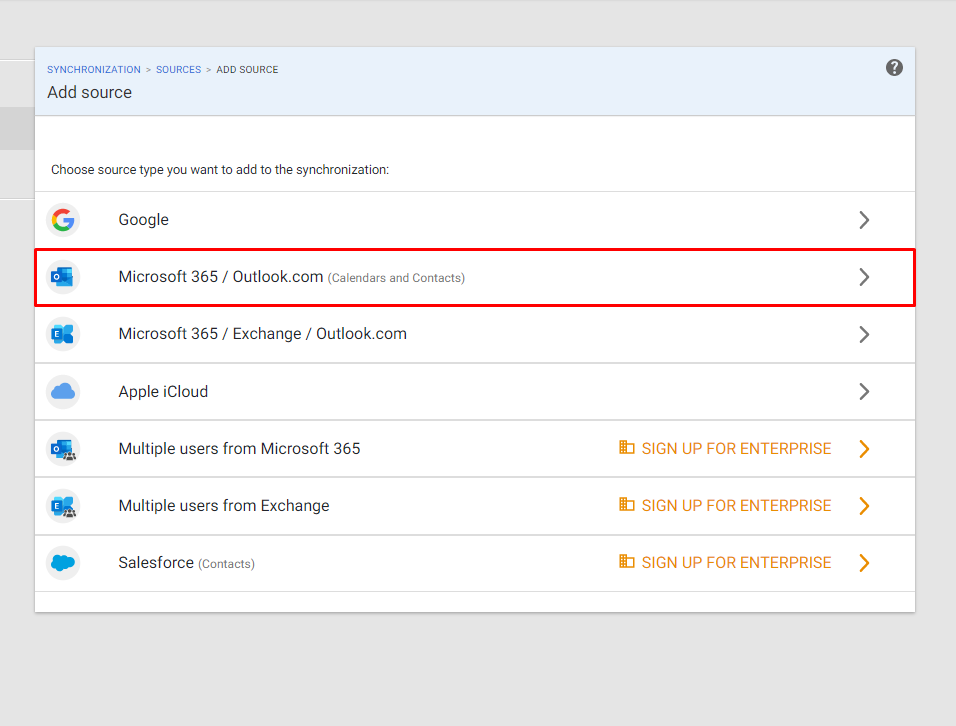Viewport: 956px width, 726px height.
Task: Expand Microsoft 365 / Exchange / Outlook.com chevron
Action: point(864,334)
